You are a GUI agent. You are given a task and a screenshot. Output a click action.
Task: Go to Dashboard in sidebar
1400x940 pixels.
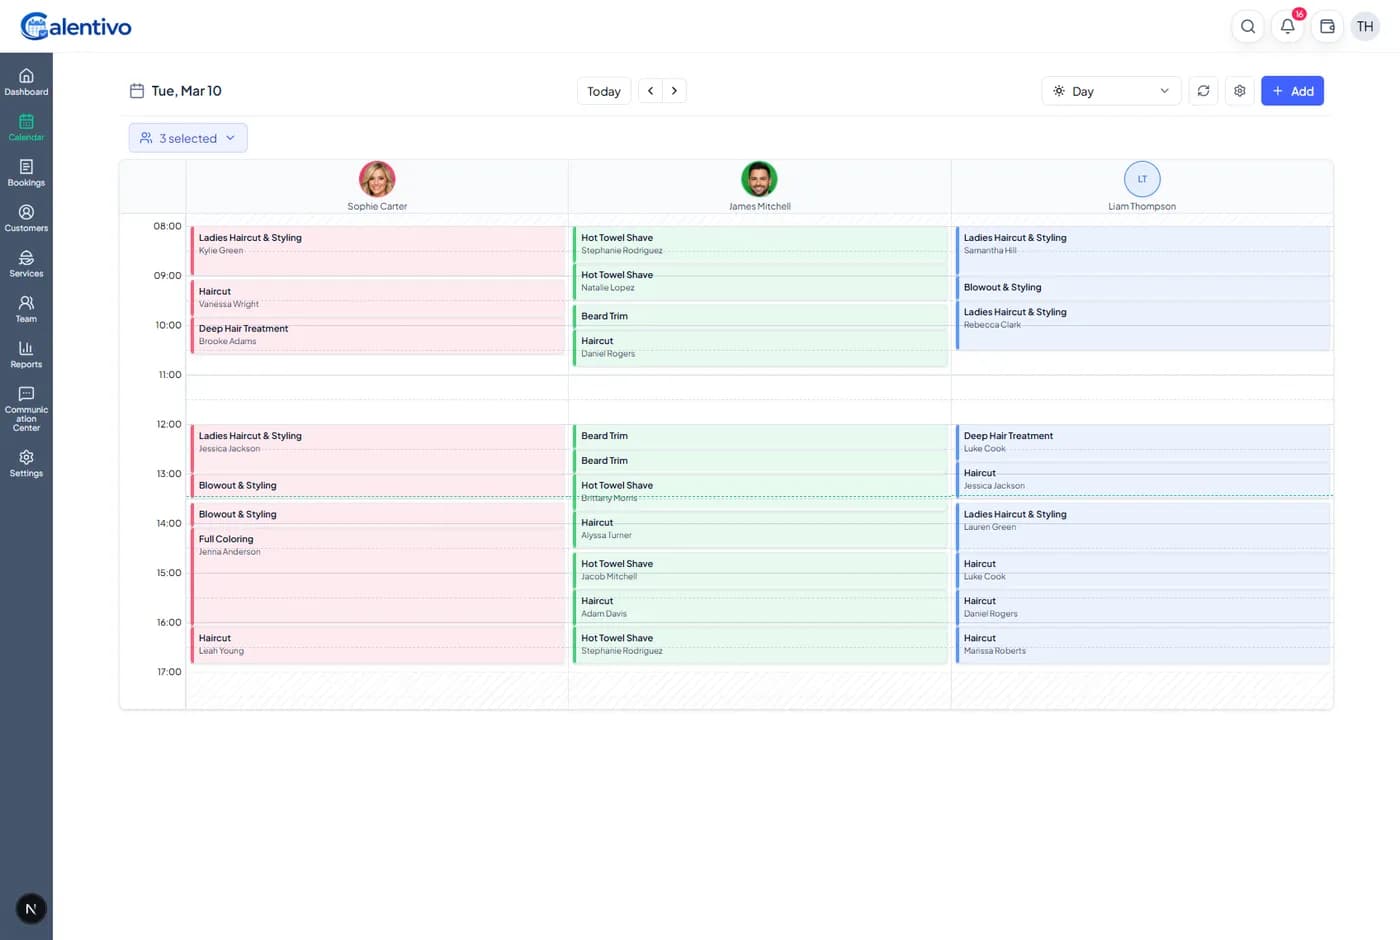point(26,82)
